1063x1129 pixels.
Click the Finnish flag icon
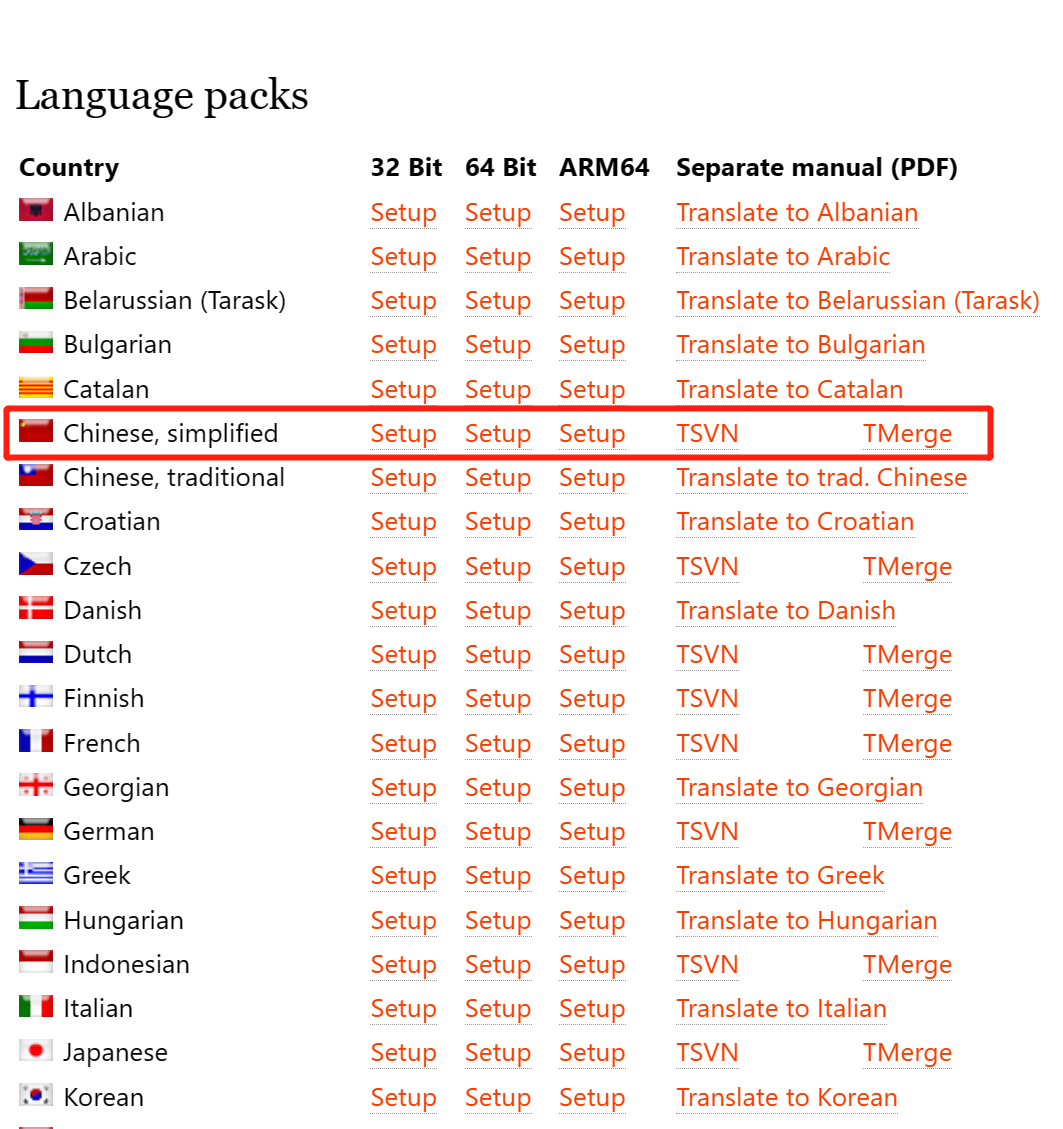36,697
